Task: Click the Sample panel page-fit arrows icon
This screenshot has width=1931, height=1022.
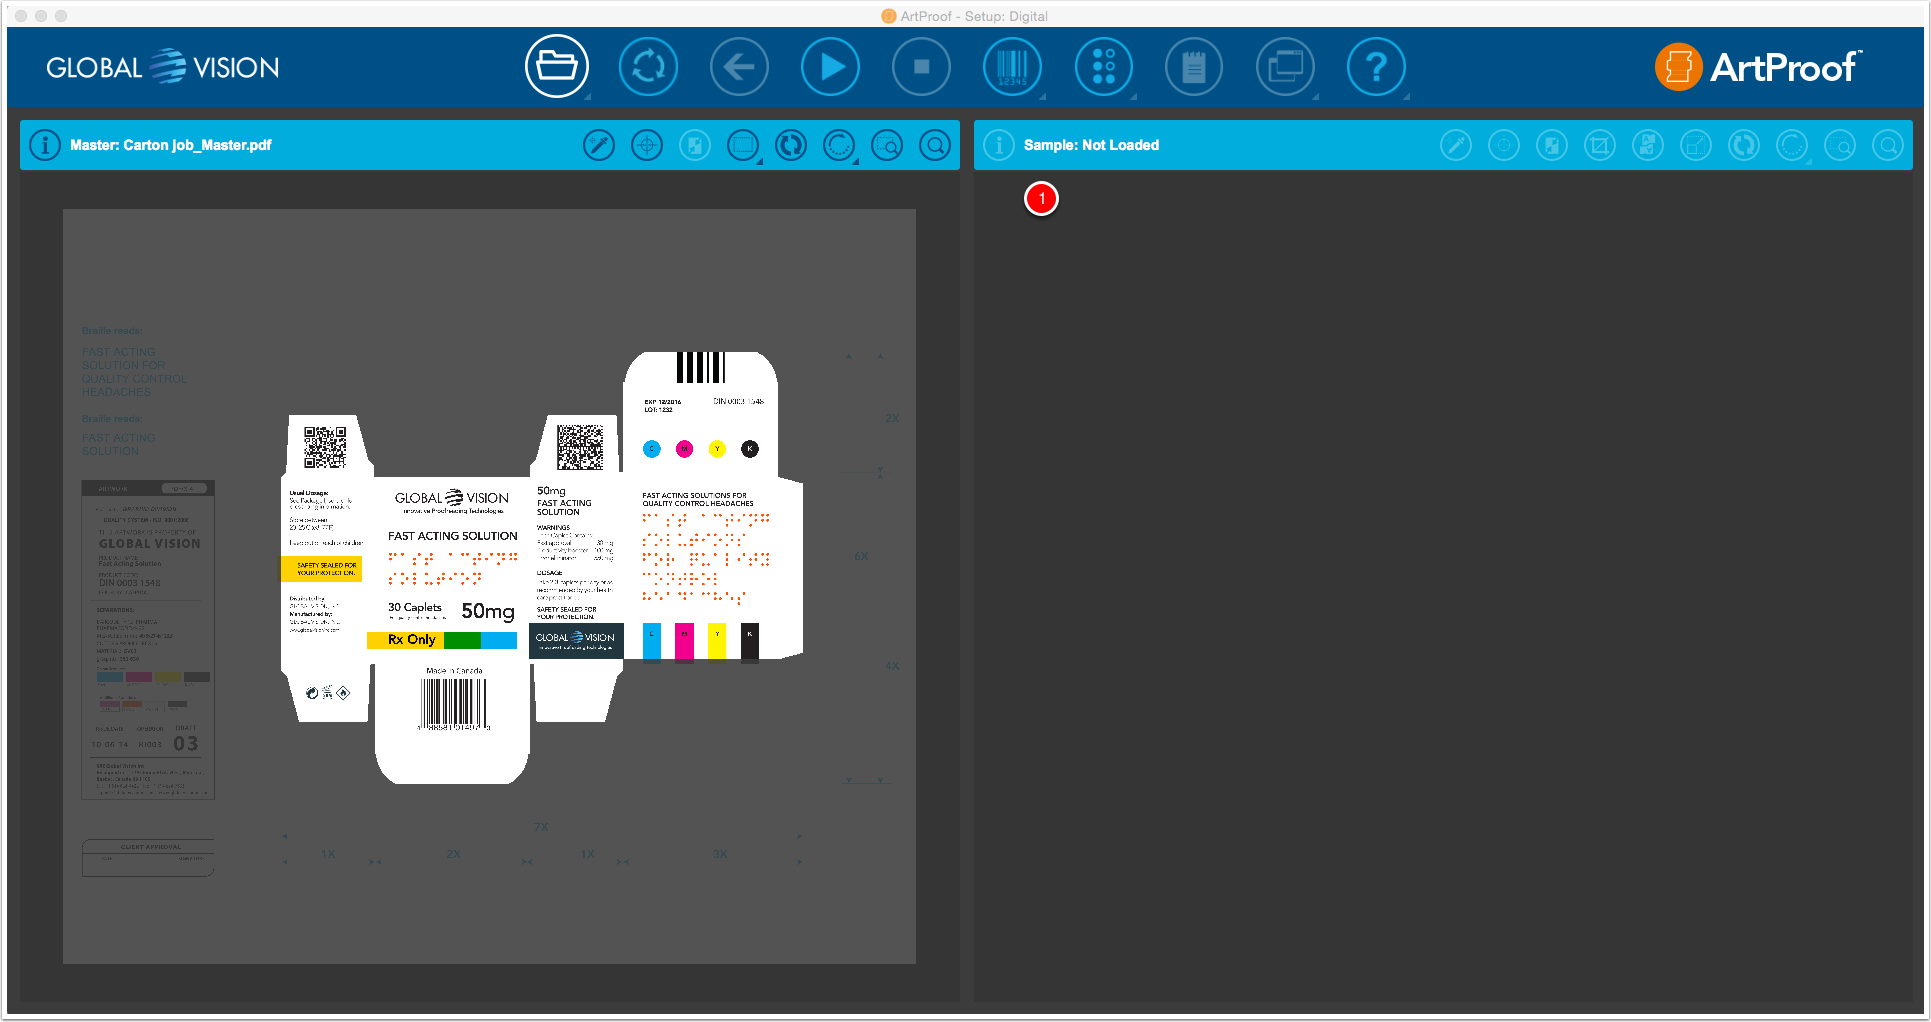Action: 1552,145
